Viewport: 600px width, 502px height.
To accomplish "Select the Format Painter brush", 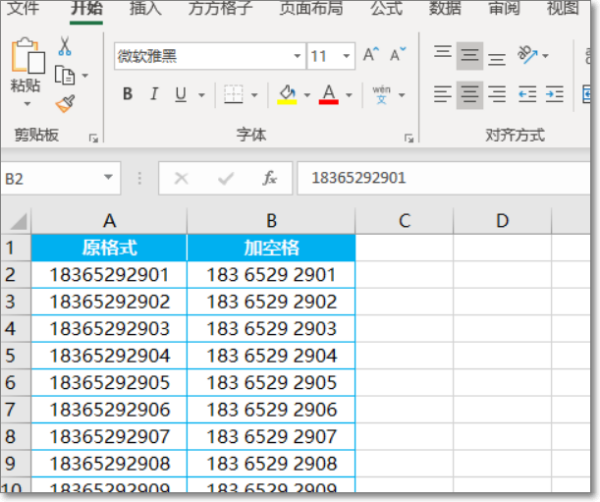I will tap(65, 104).
